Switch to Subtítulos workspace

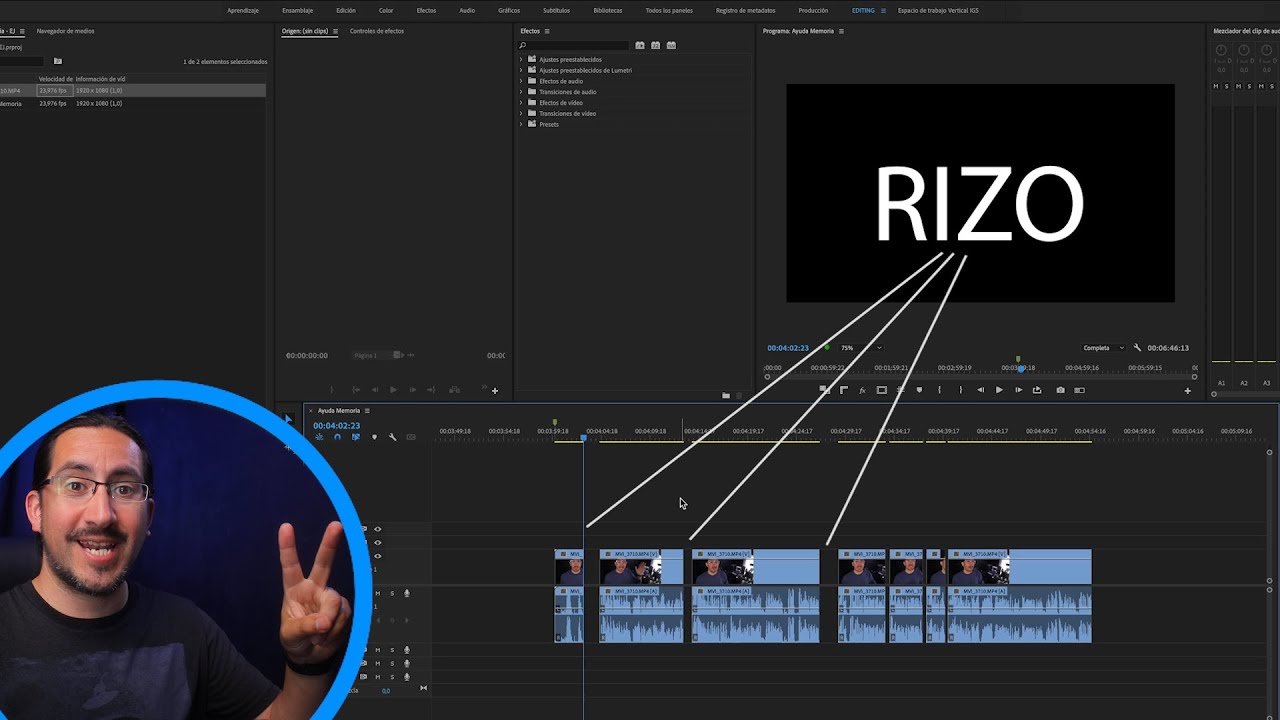tap(556, 10)
